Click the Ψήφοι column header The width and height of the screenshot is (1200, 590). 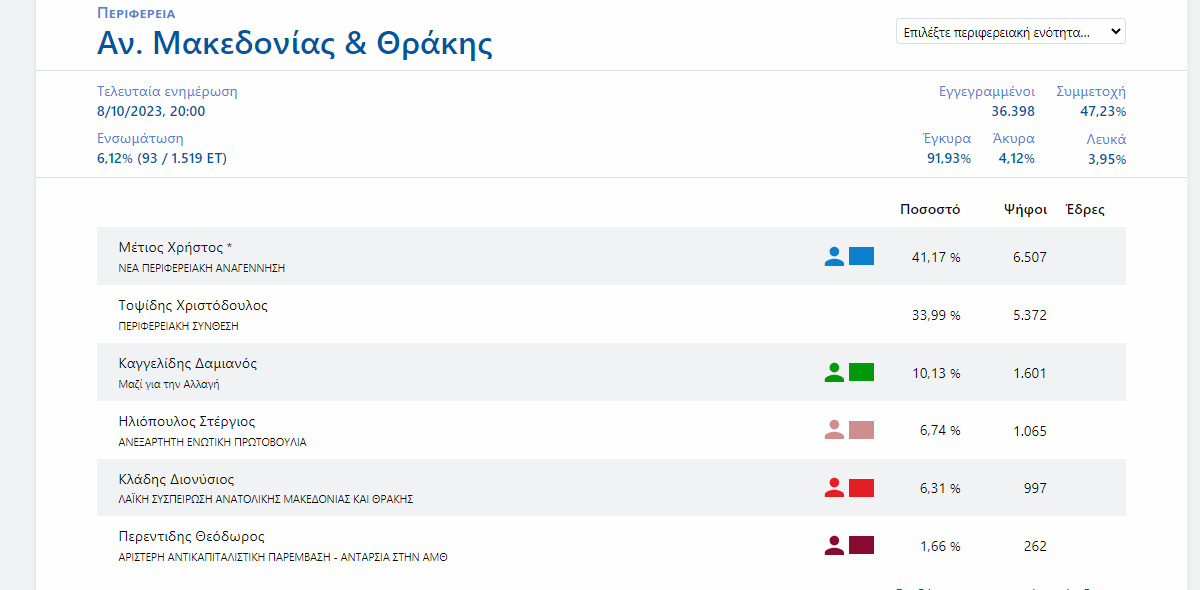(1025, 209)
